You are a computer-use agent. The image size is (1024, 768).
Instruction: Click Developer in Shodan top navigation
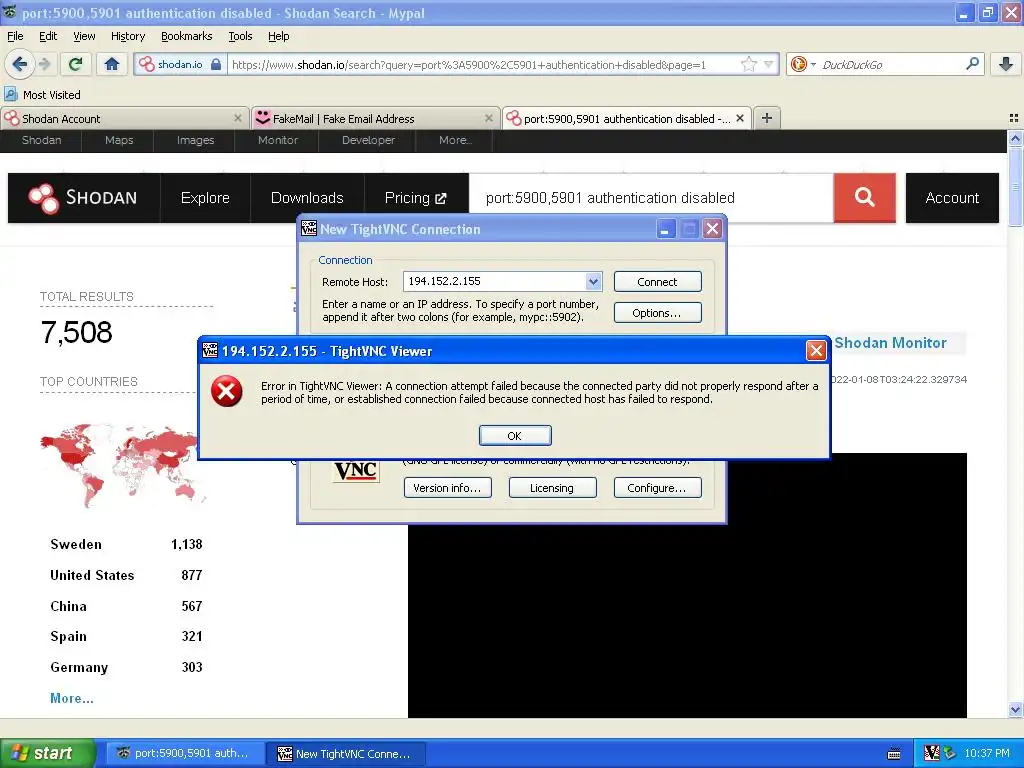pos(368,140)
